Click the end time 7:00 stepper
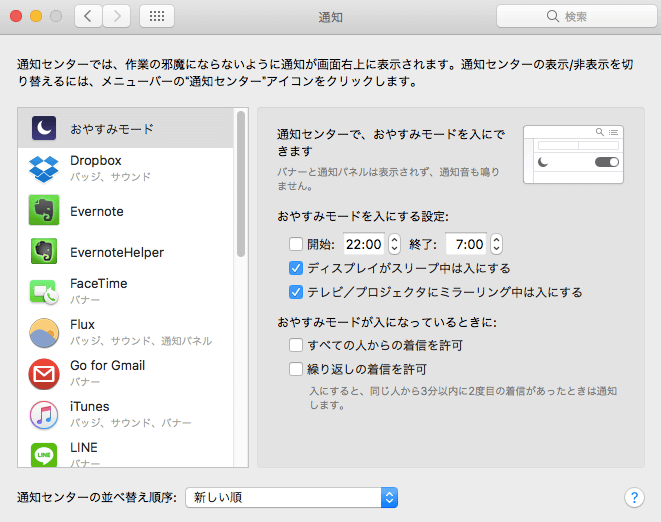Screen dimensions: 661x522 (x=497, y=244)
